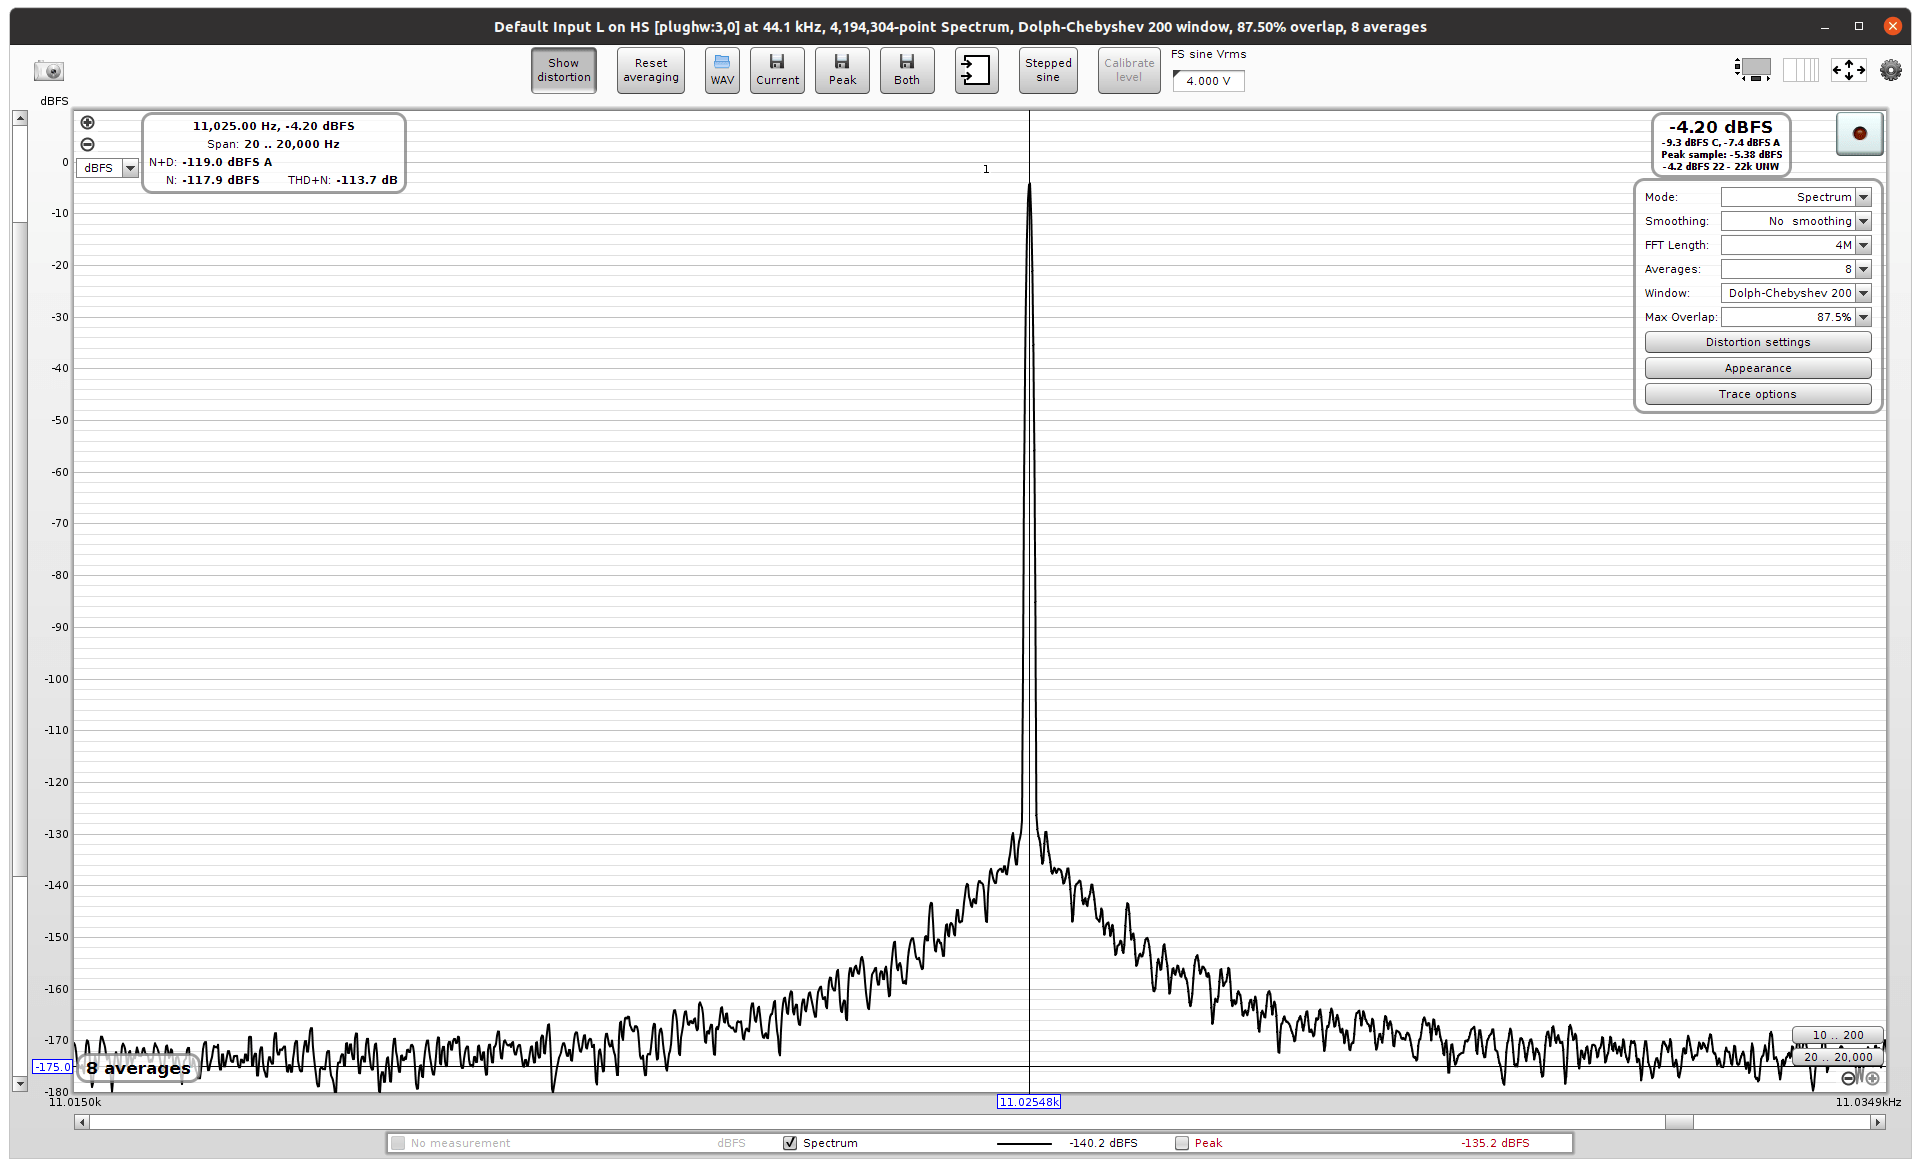This screenshot has height=1168, width=1921.
Task: Click horizontal scrollbar left arrow
Action: pos(82,1122)
